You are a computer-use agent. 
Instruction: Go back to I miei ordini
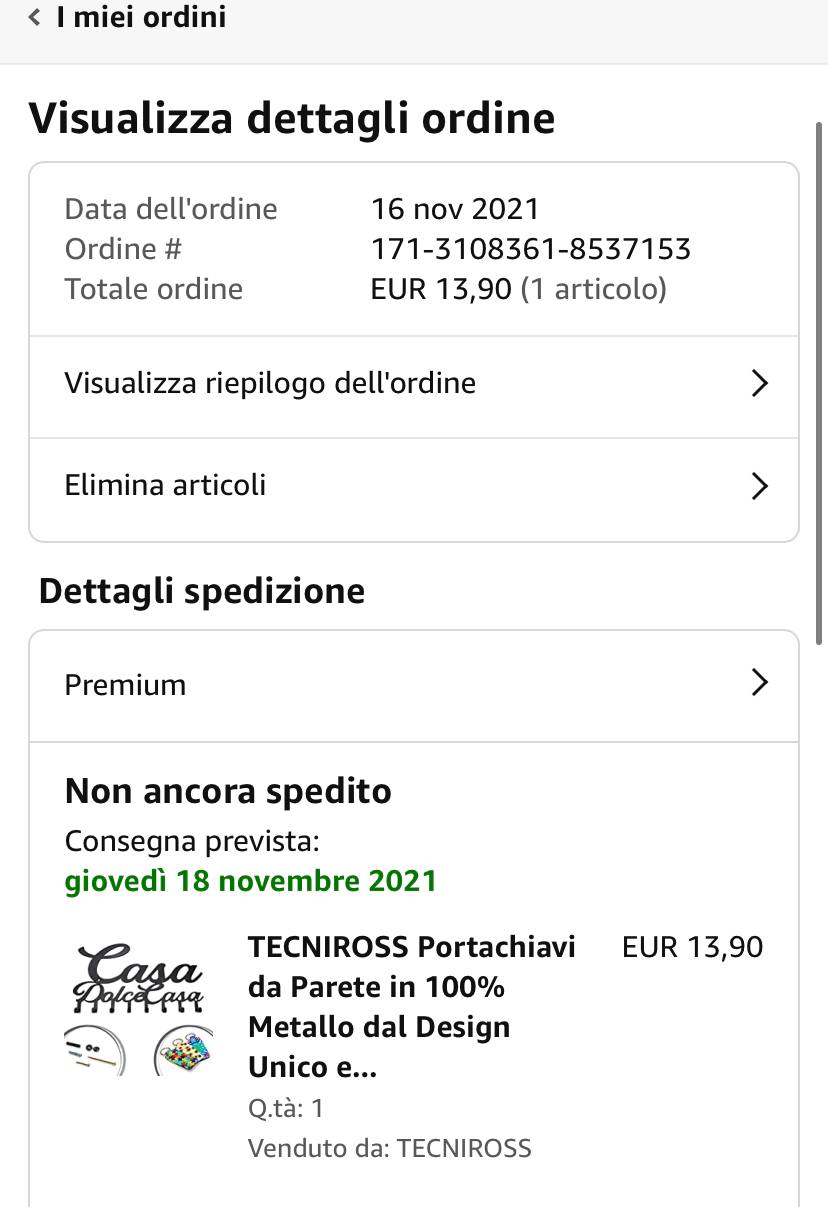pyautogui.click(x=140, y=18)
